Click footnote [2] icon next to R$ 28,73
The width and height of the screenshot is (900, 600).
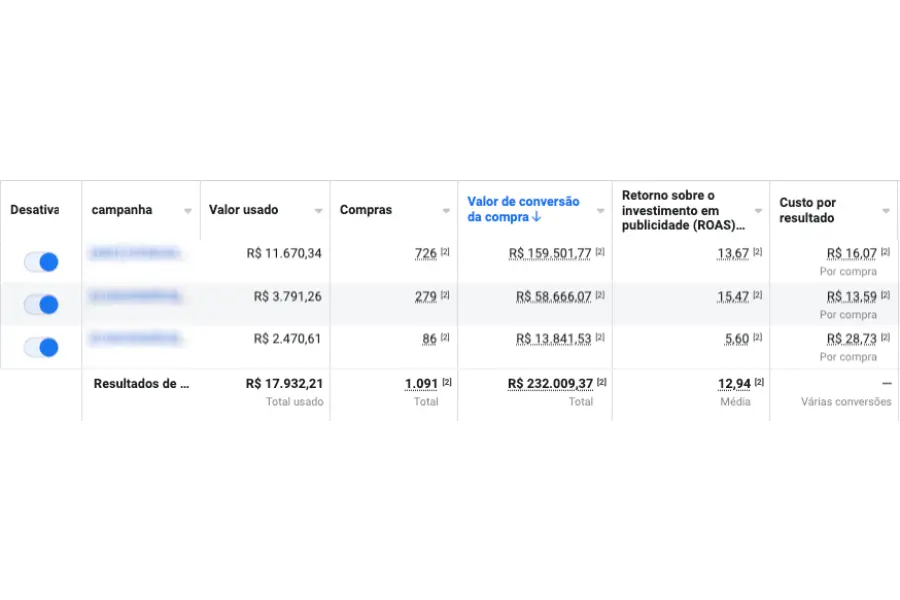[x=885, y=339]
